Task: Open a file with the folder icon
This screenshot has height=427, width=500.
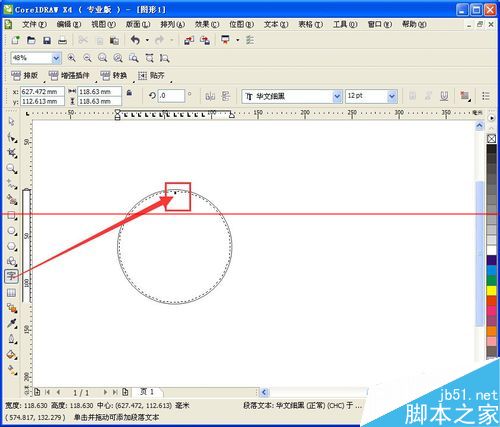Action: tap(31, 40)
